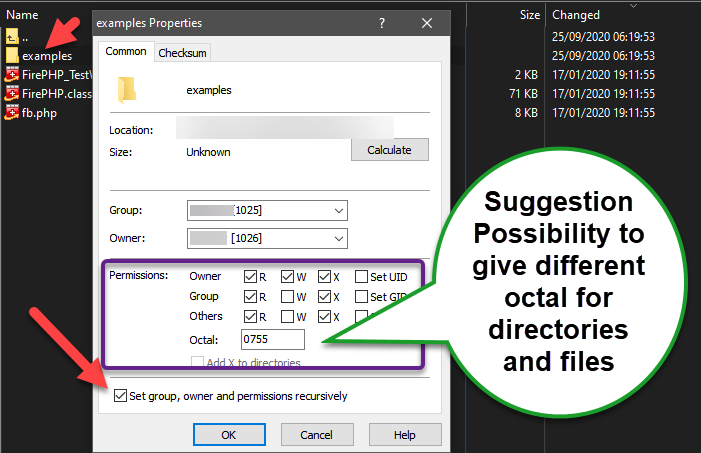The width and height of the screenshot is (701, 453).
Task: Close the examples Properties dialog
Action: click(x=427, y=23)
